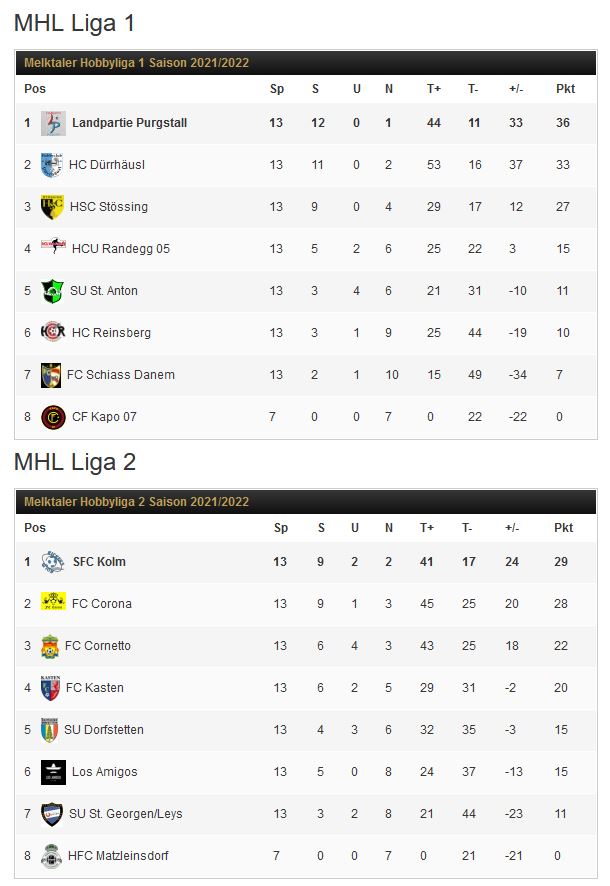Click the Landpartie Purgstall team logo
The image size is (610, 886).
pyautogui.click(x=53, y=123)
